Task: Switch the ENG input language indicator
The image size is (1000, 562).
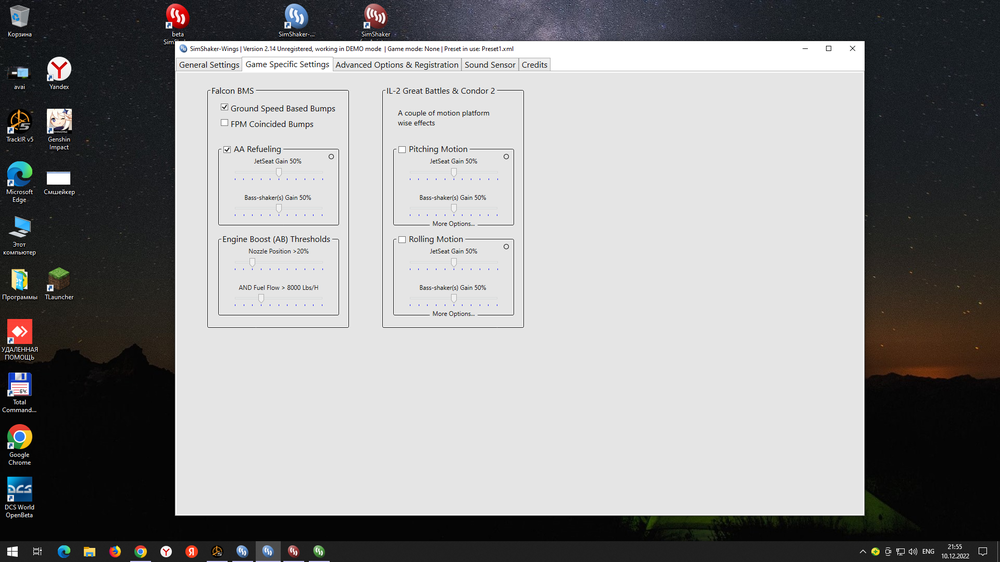Action: pyautogui.click(x=928, y=551)
